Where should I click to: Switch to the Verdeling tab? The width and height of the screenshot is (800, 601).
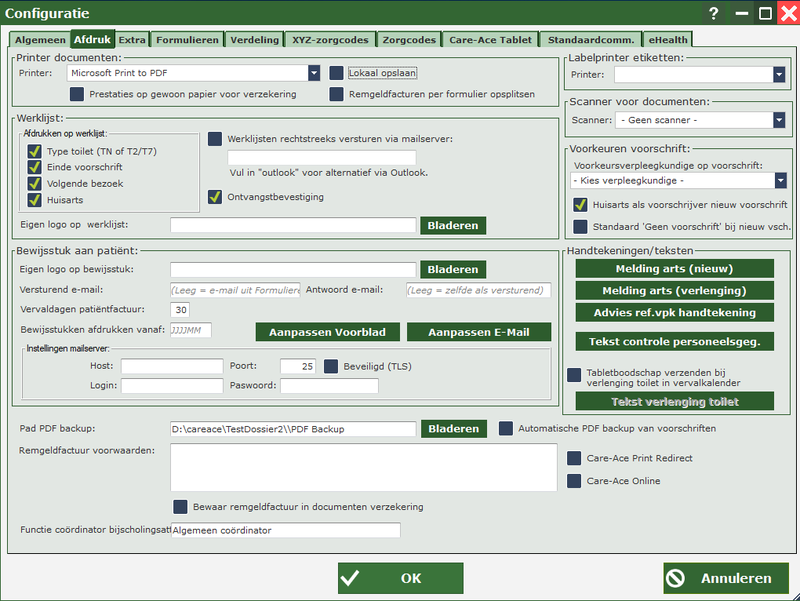(255, 40)
